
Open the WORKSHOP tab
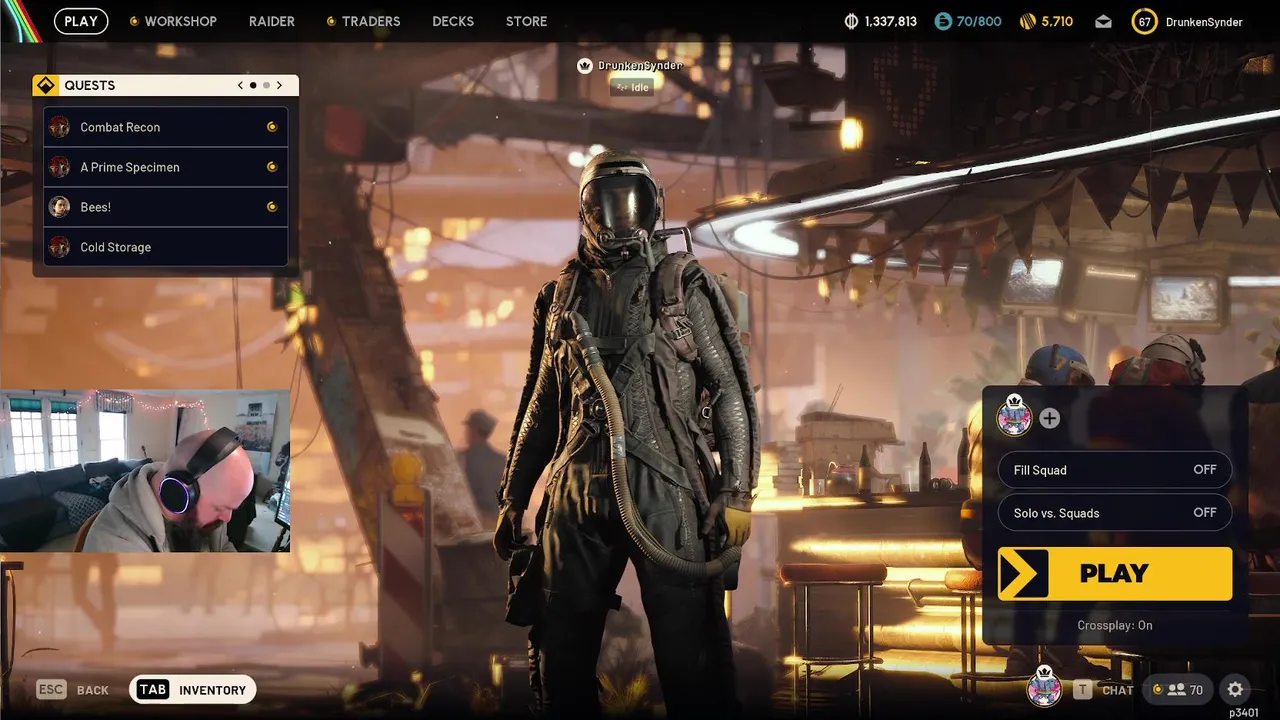(x=173, y=21)
